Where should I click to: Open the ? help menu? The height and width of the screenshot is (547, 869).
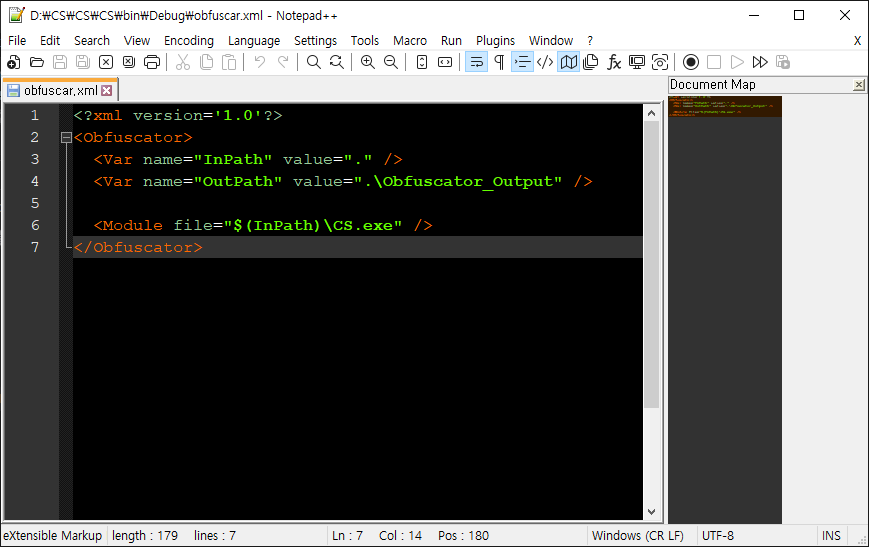(590, 40)
